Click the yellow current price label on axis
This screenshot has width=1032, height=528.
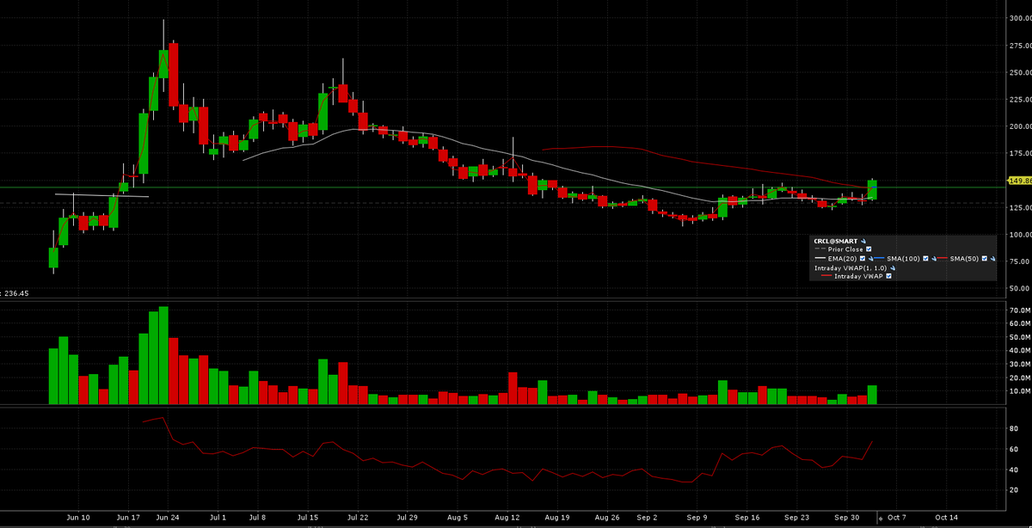click(1019, 181)
